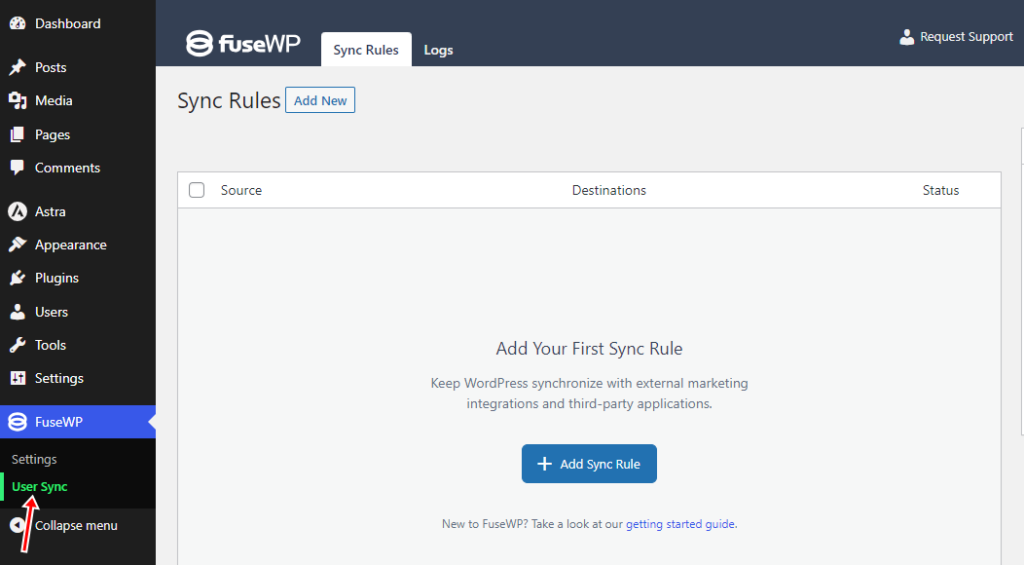The width and height of the screenshot is (1024, 565).
Task: Click the Tools wrench icon
Action: pyautogui.click(x=18, y=345)
